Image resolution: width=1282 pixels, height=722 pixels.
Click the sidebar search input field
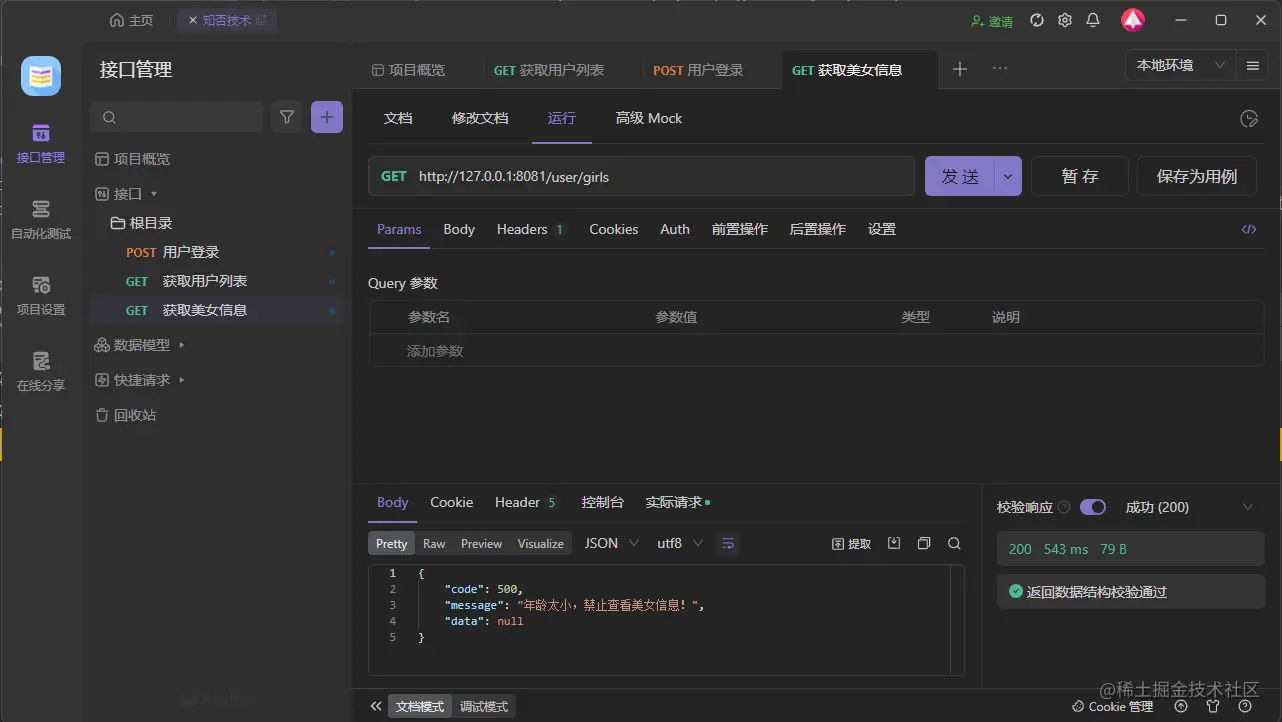[x=177, y=117]
